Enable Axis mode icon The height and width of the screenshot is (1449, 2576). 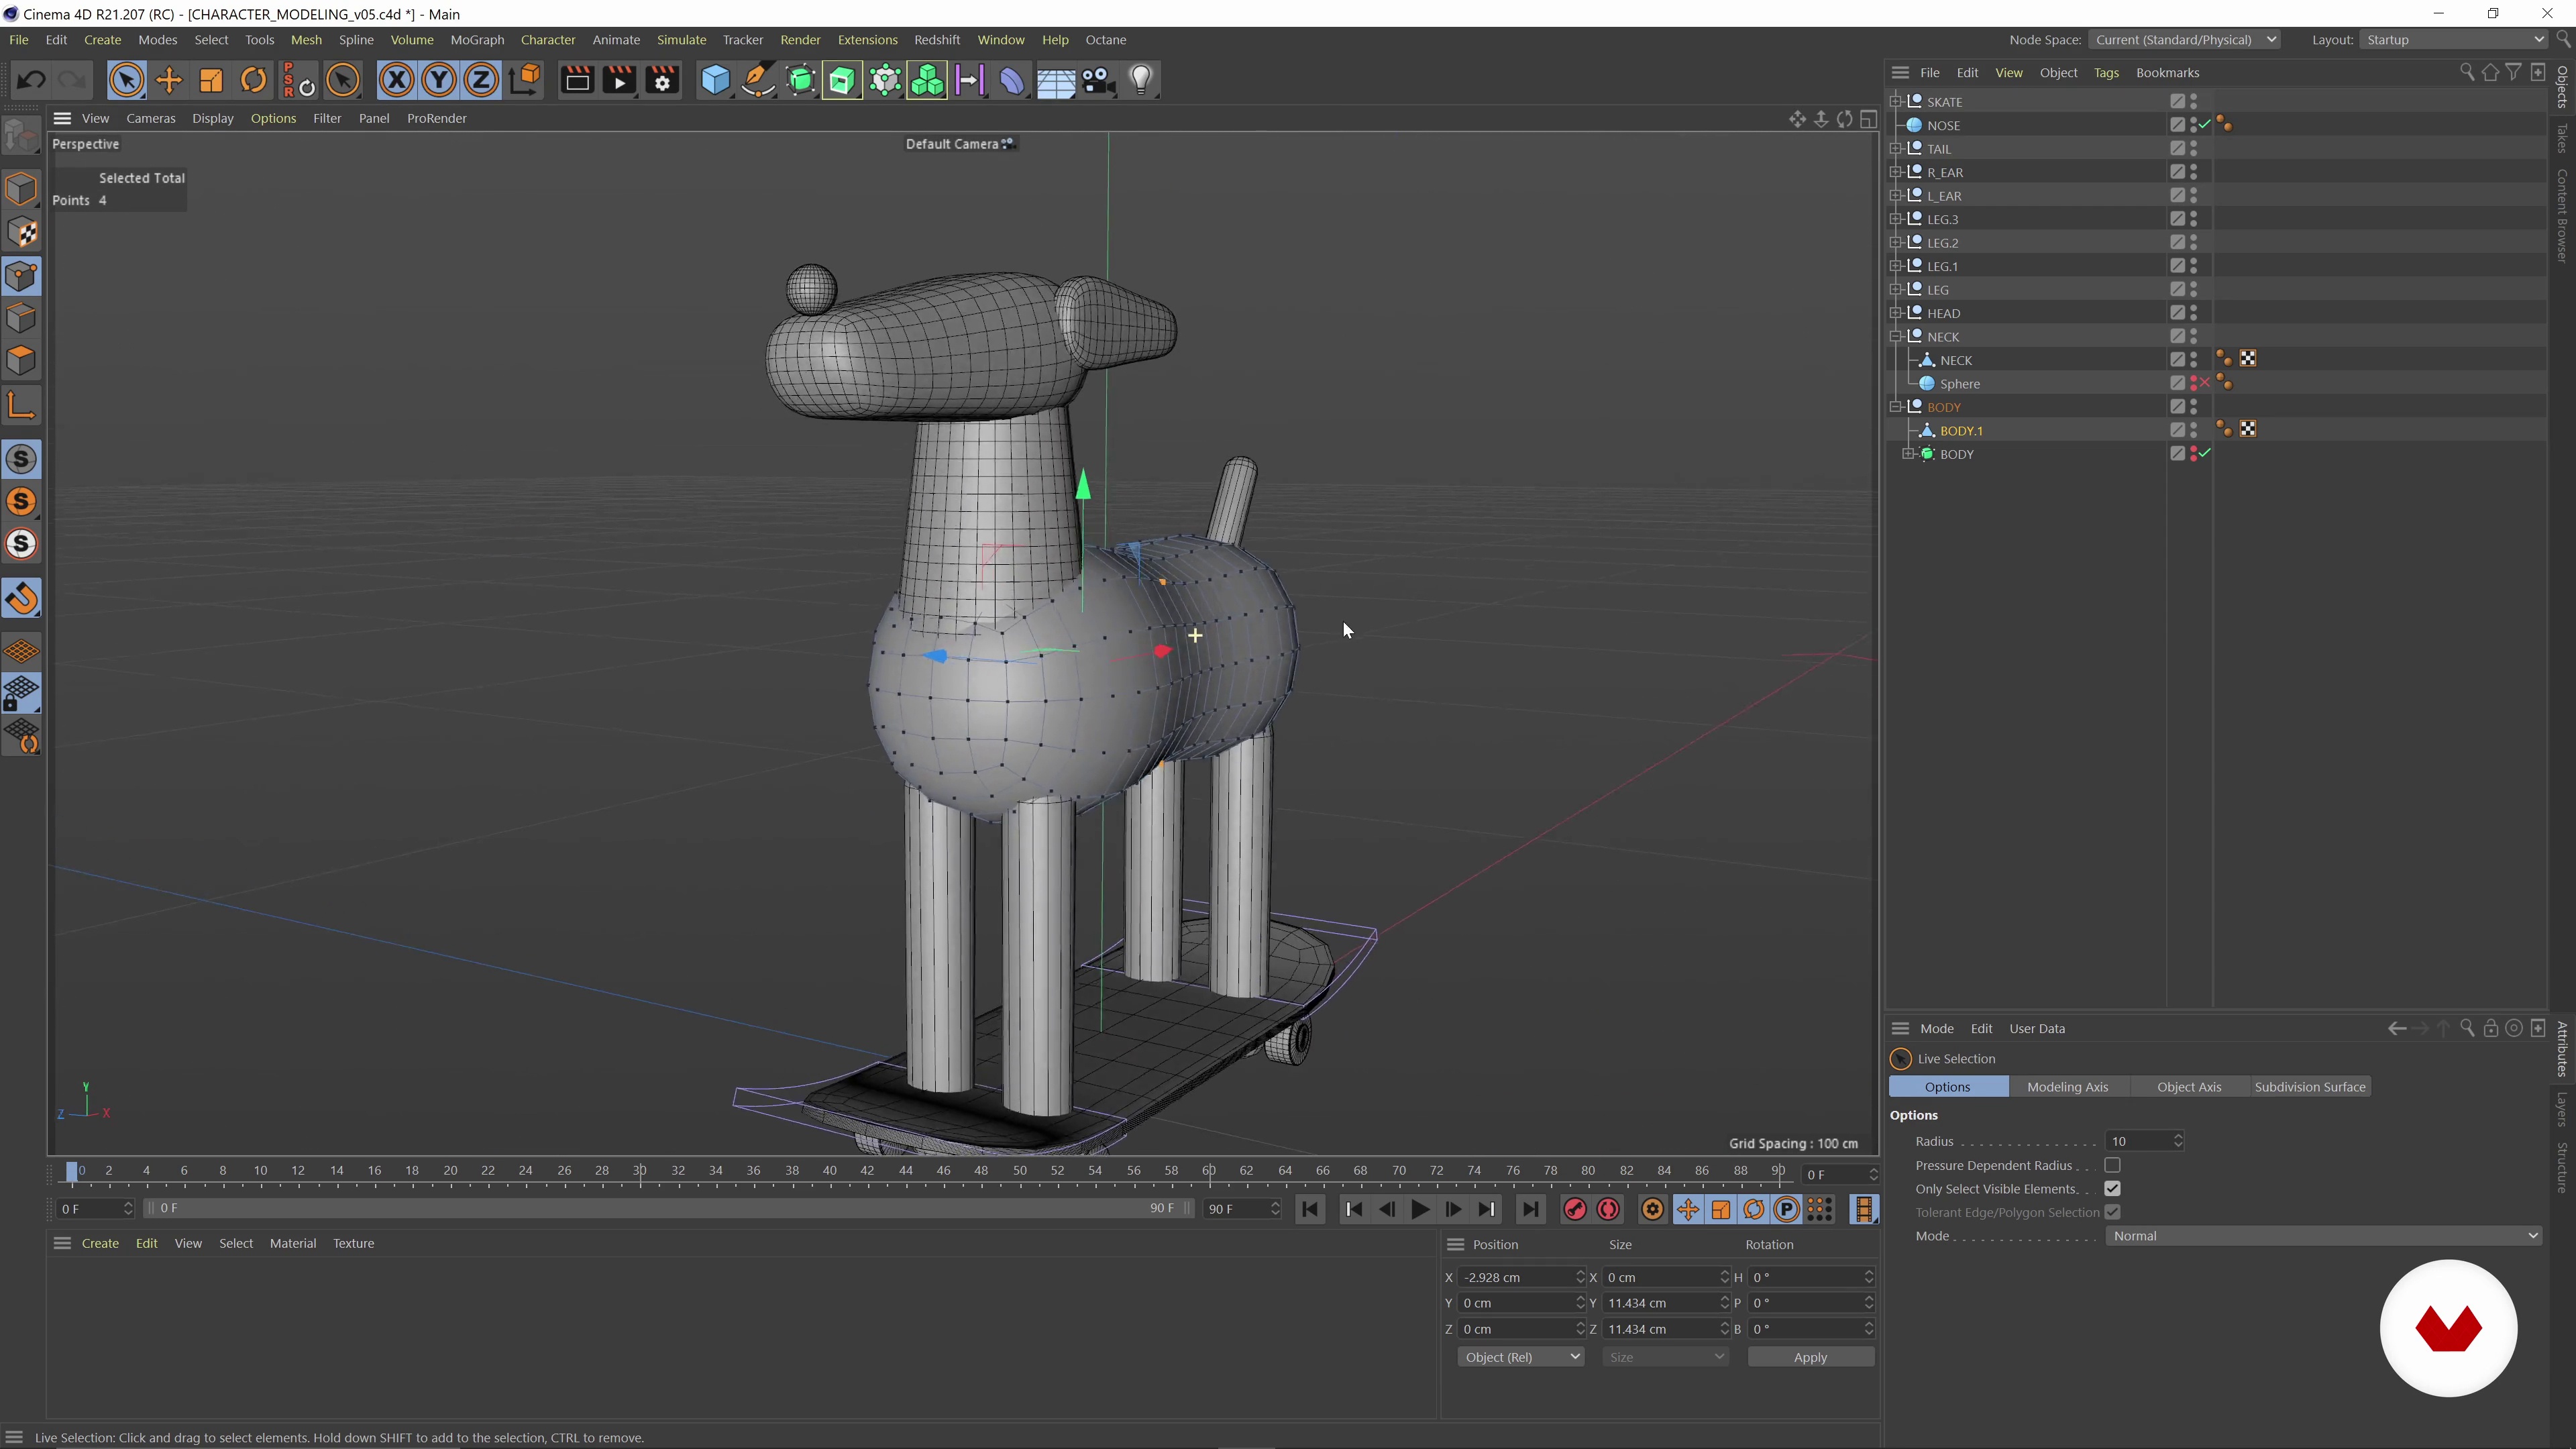pyautogui.click(x=21, y=405)
